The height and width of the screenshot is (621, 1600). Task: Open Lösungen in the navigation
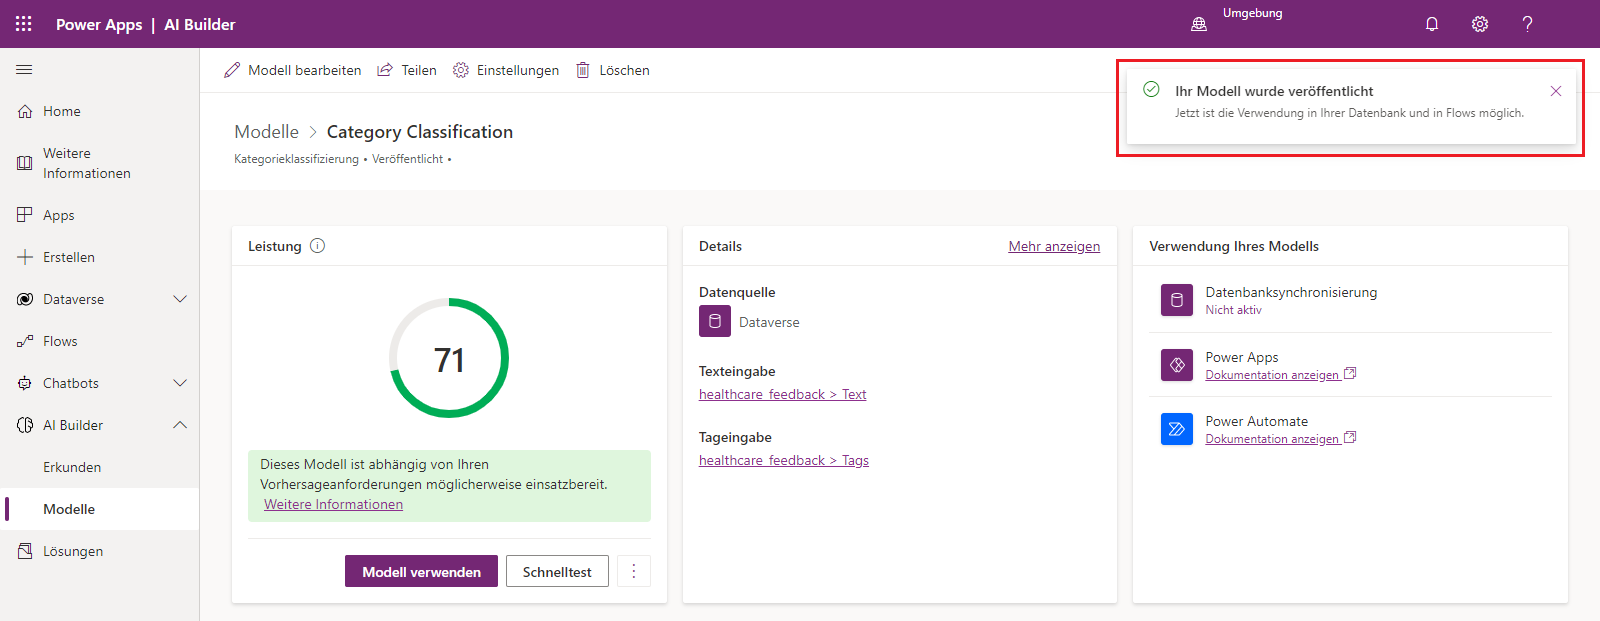[100, 551]
